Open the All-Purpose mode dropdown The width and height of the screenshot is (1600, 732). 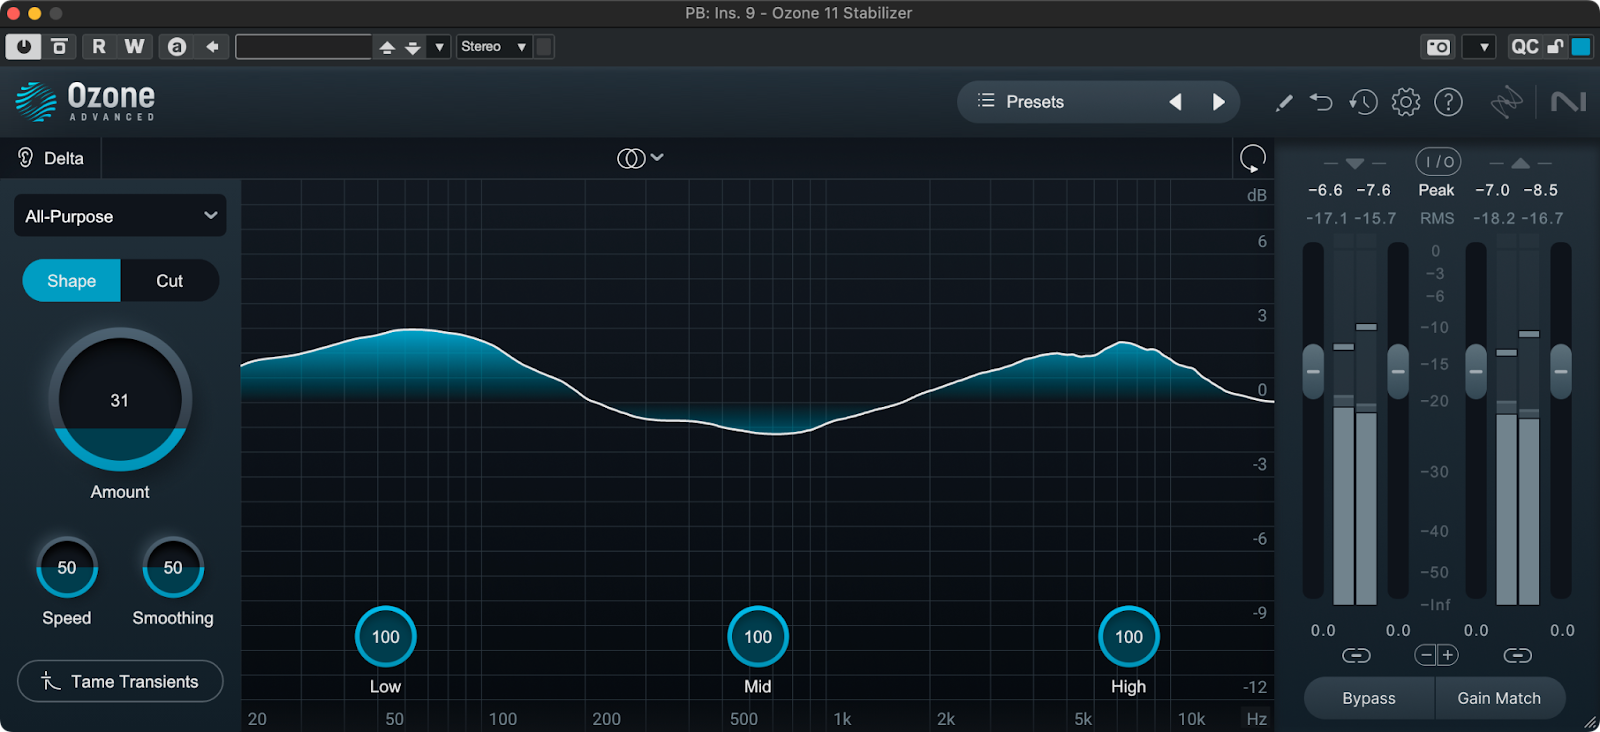pyautogui.click(x=120, y=216)
